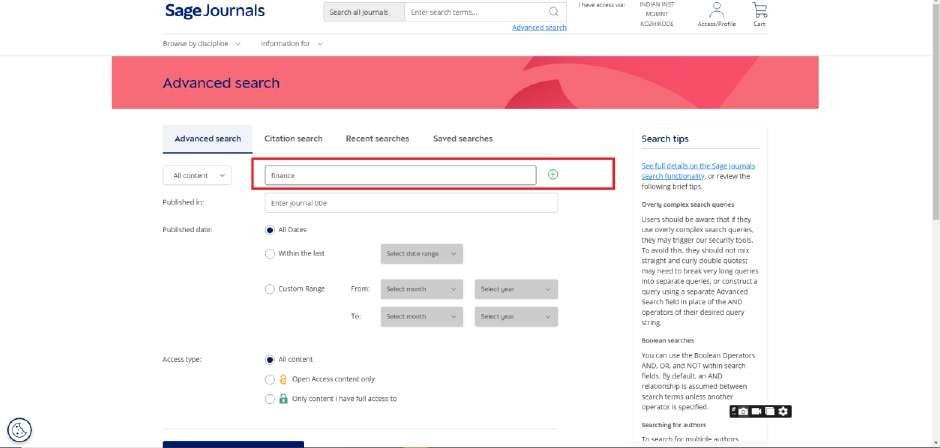Click the video record icon in floating toolbar
This screenshot has height=448, width=940.
[757, 411]
